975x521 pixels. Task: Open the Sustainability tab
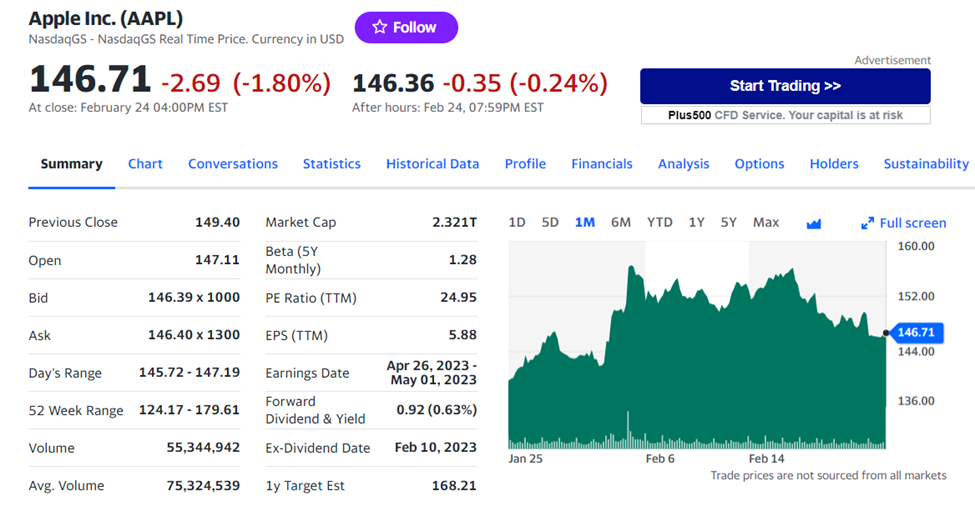click(926, 164)
